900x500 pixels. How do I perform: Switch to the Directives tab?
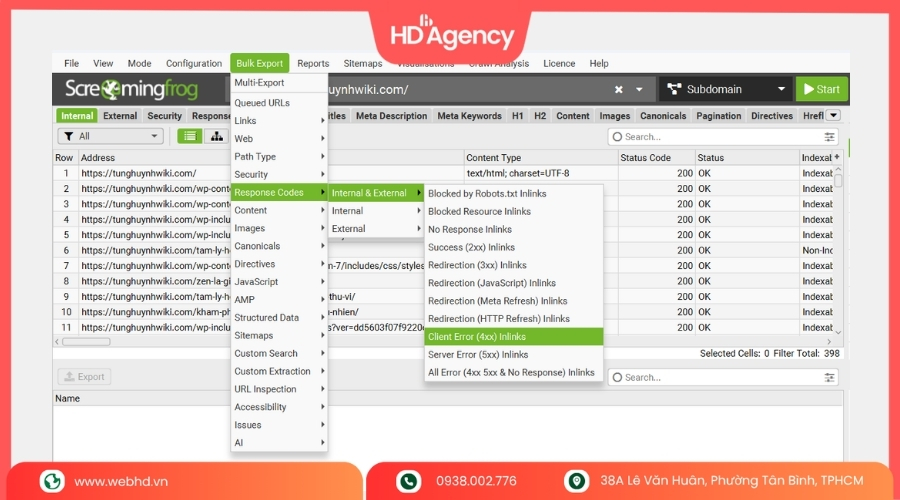771,115
